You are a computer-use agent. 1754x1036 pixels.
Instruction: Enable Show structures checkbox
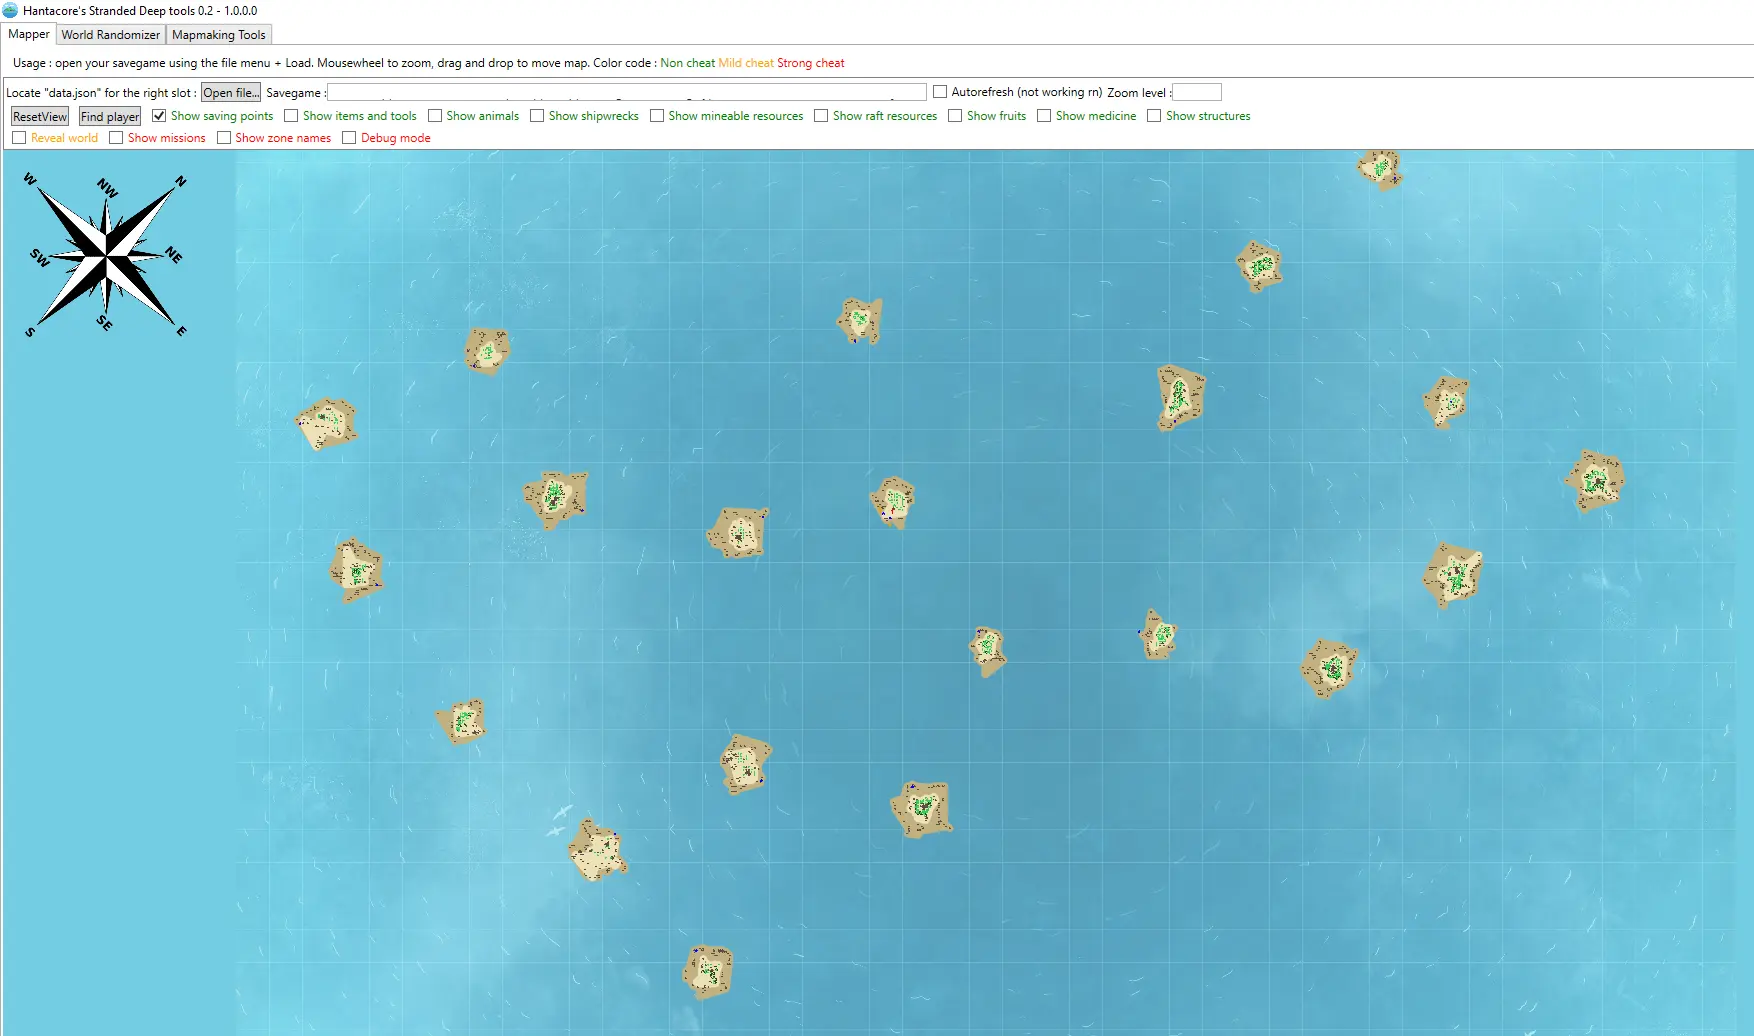click(1154, 116)
